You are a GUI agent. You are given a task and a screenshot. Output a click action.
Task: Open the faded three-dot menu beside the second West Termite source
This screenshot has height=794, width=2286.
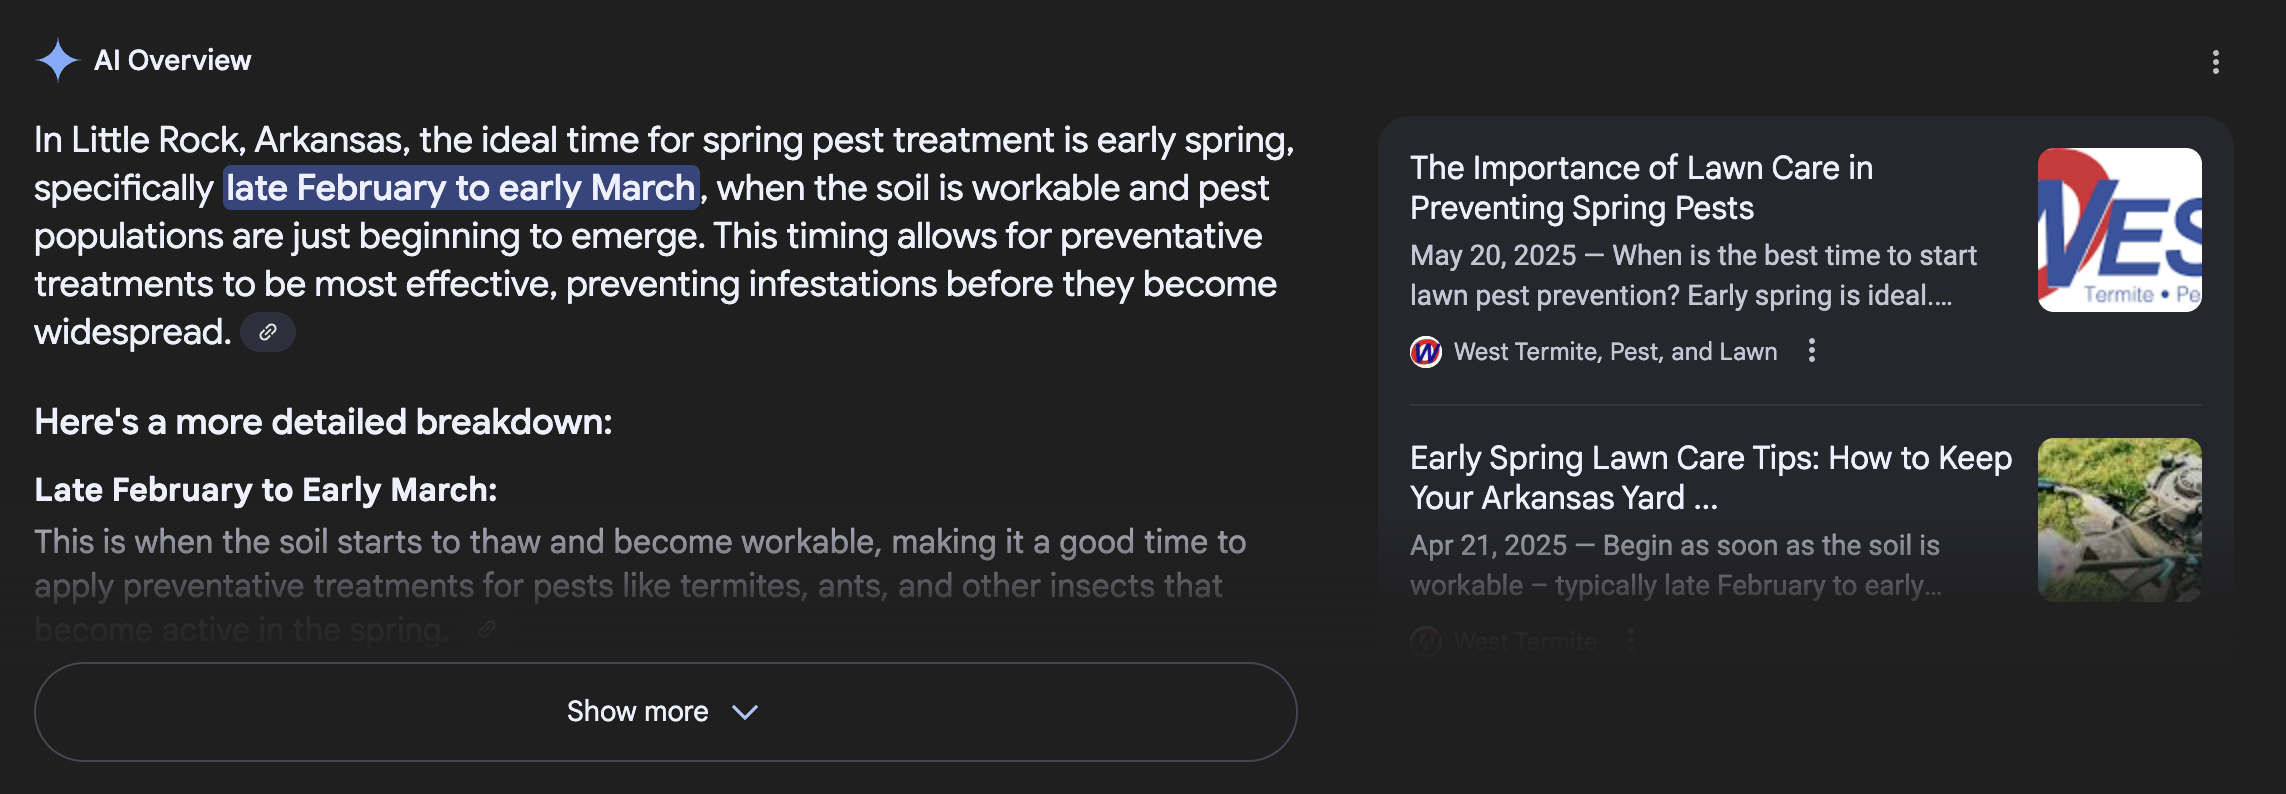pos(1631,640)
